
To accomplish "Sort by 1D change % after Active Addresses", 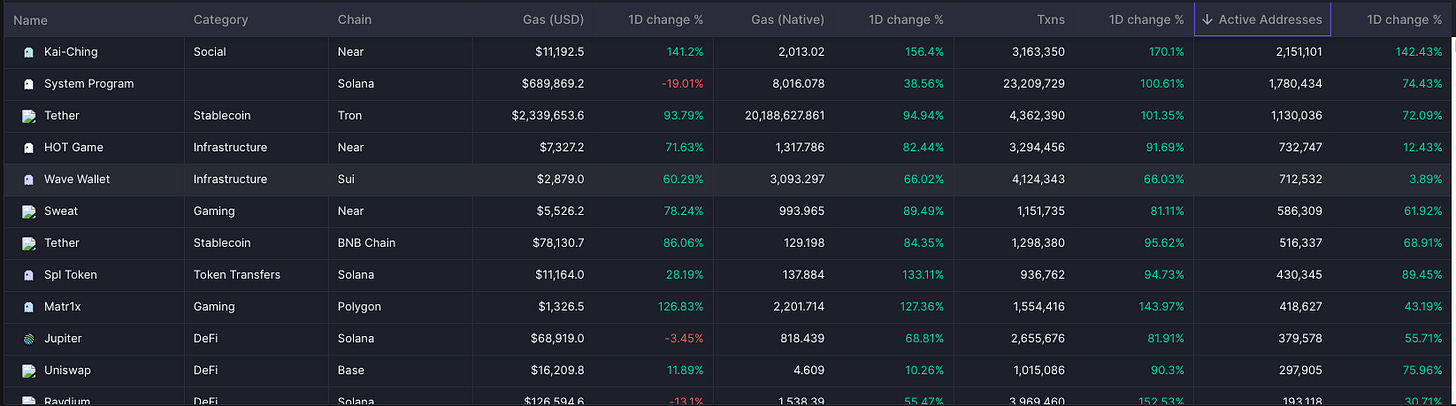I will pyautogui.click(x=1405, y=20).
